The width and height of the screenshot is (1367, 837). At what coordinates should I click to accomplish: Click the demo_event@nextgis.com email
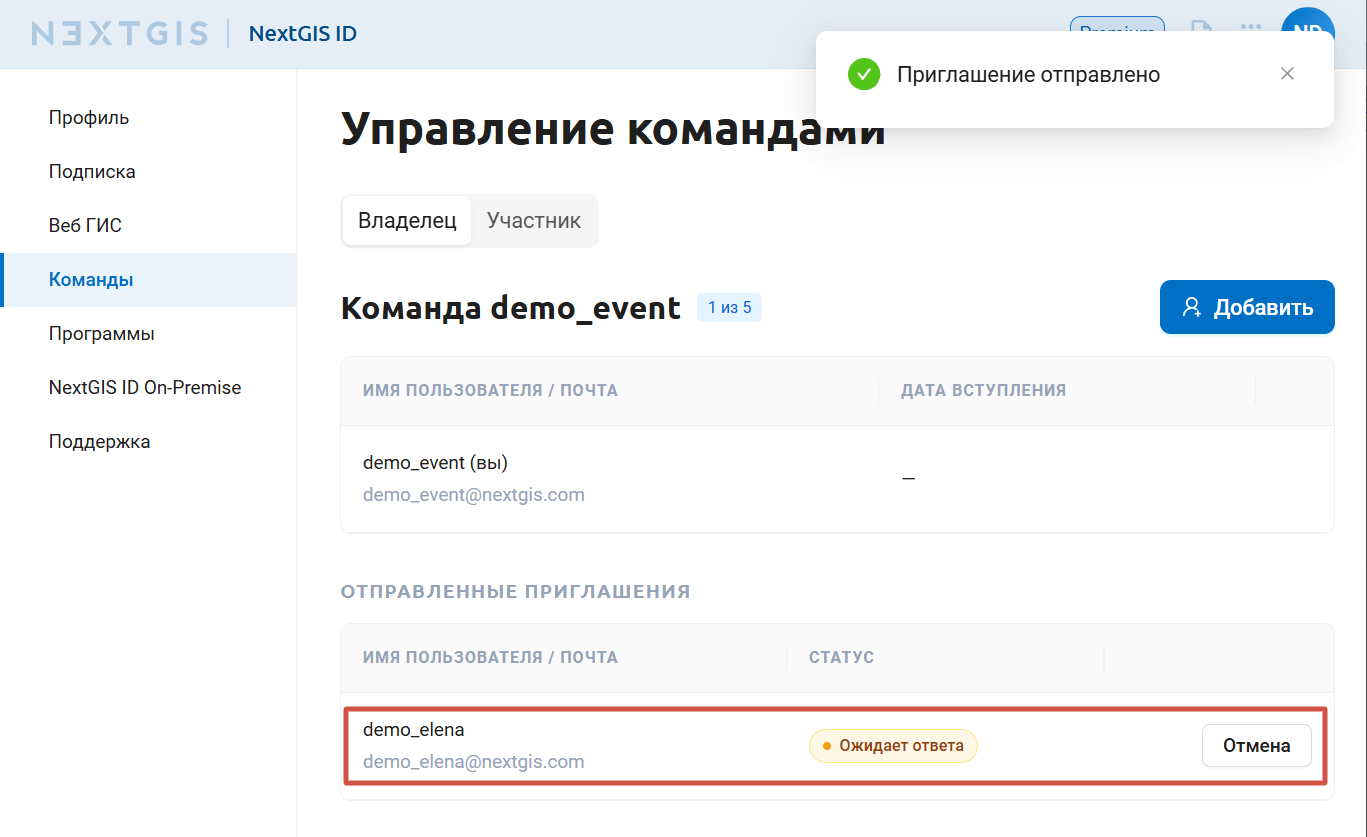[474, 495]
